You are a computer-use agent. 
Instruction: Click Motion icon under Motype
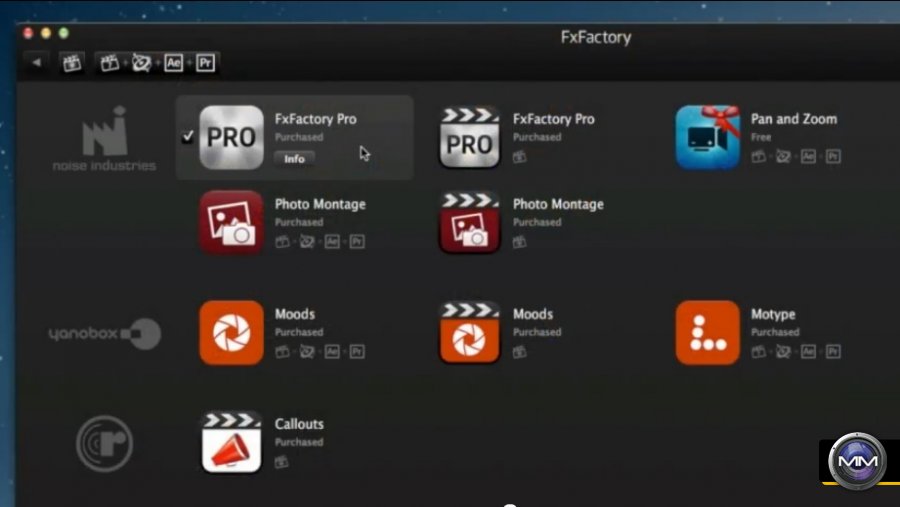783,351
